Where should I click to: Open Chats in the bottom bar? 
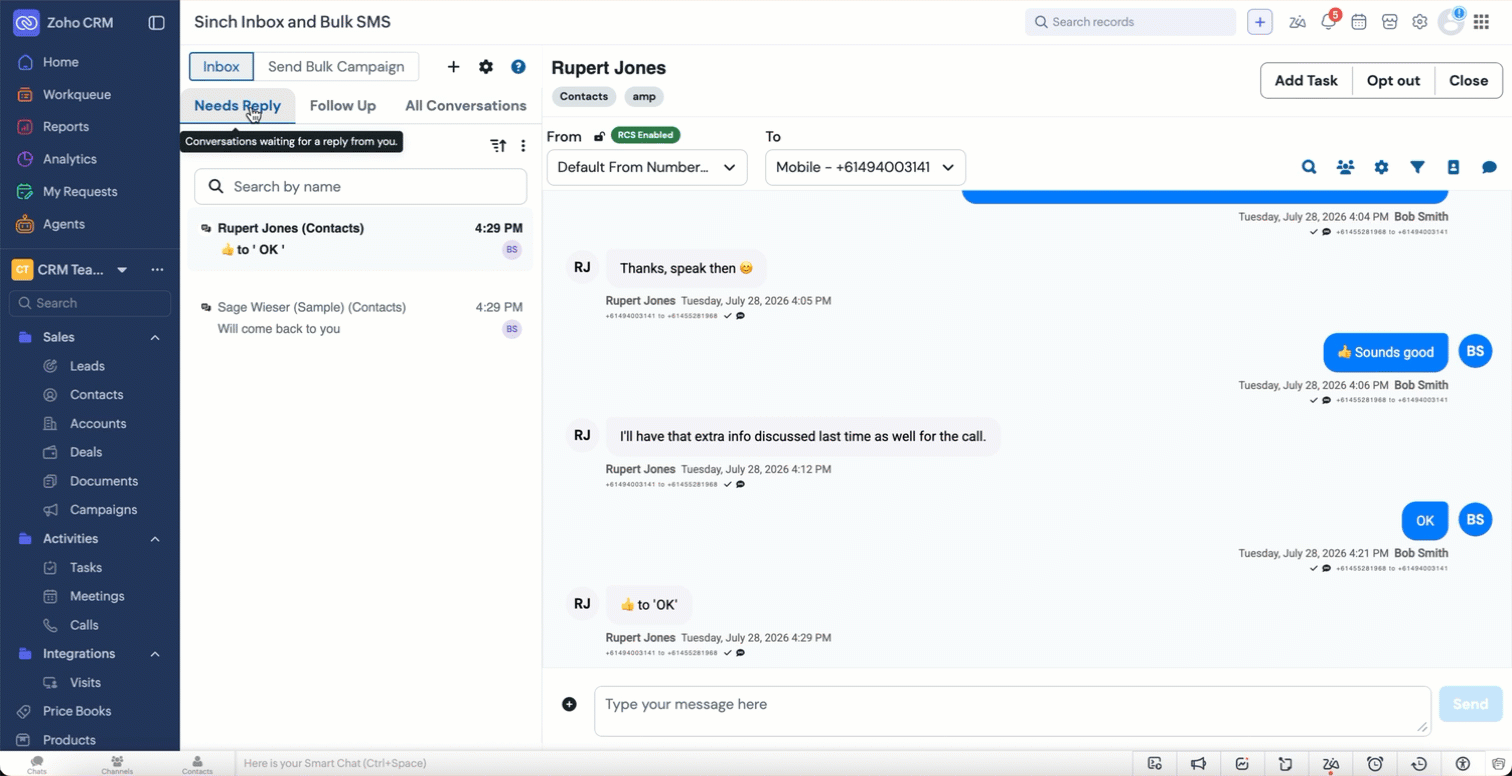pos(37,765)
